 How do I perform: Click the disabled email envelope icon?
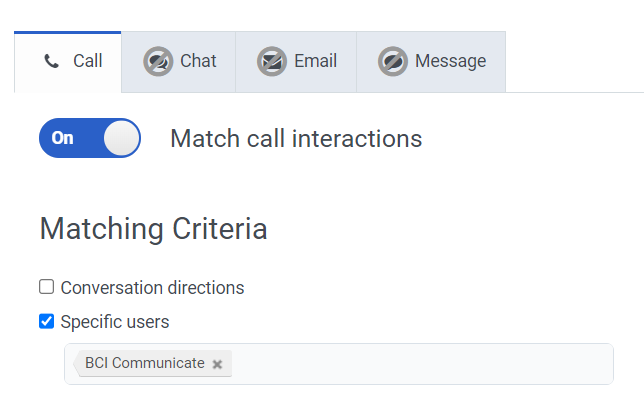[272, 61]
